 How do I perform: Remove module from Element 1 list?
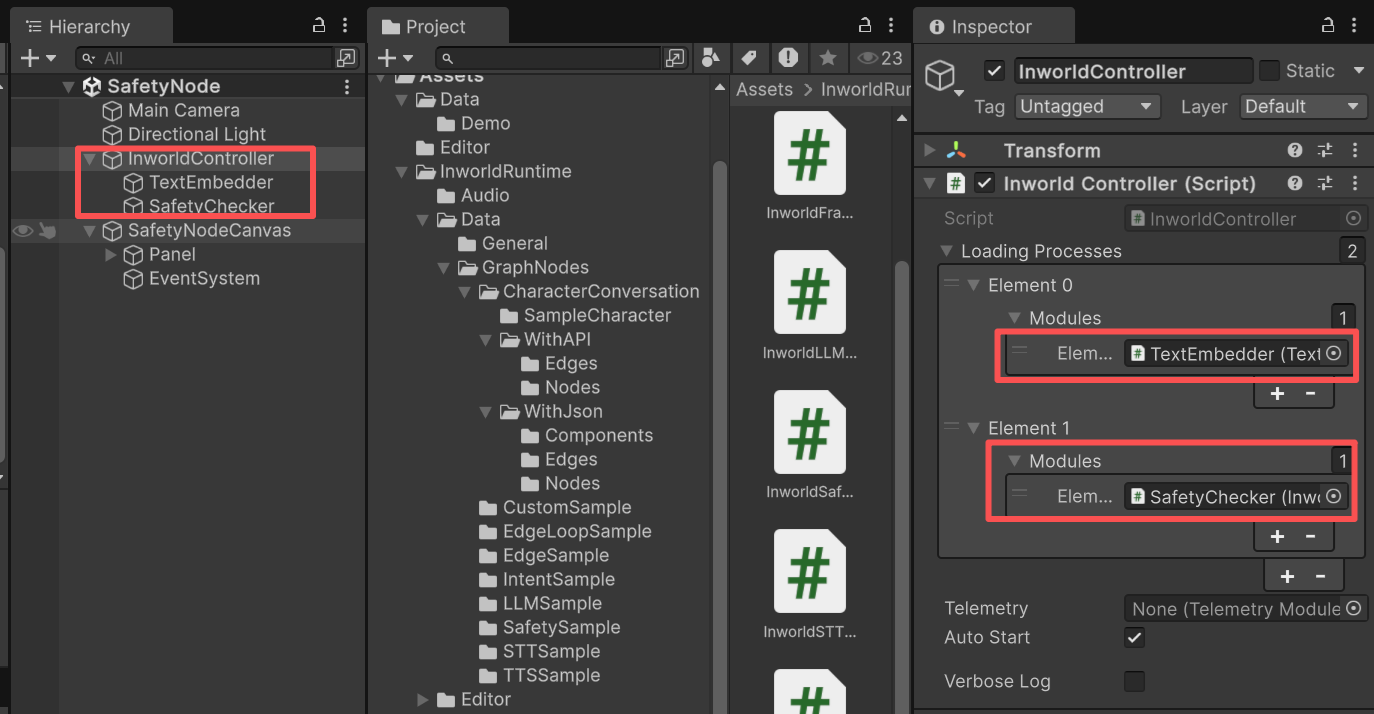1310,537
